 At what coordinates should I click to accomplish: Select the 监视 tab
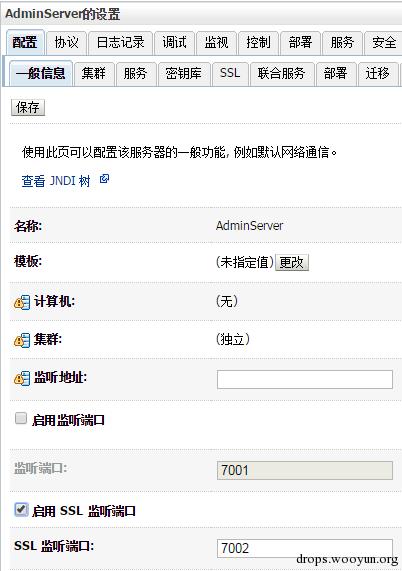click(216, 43)
